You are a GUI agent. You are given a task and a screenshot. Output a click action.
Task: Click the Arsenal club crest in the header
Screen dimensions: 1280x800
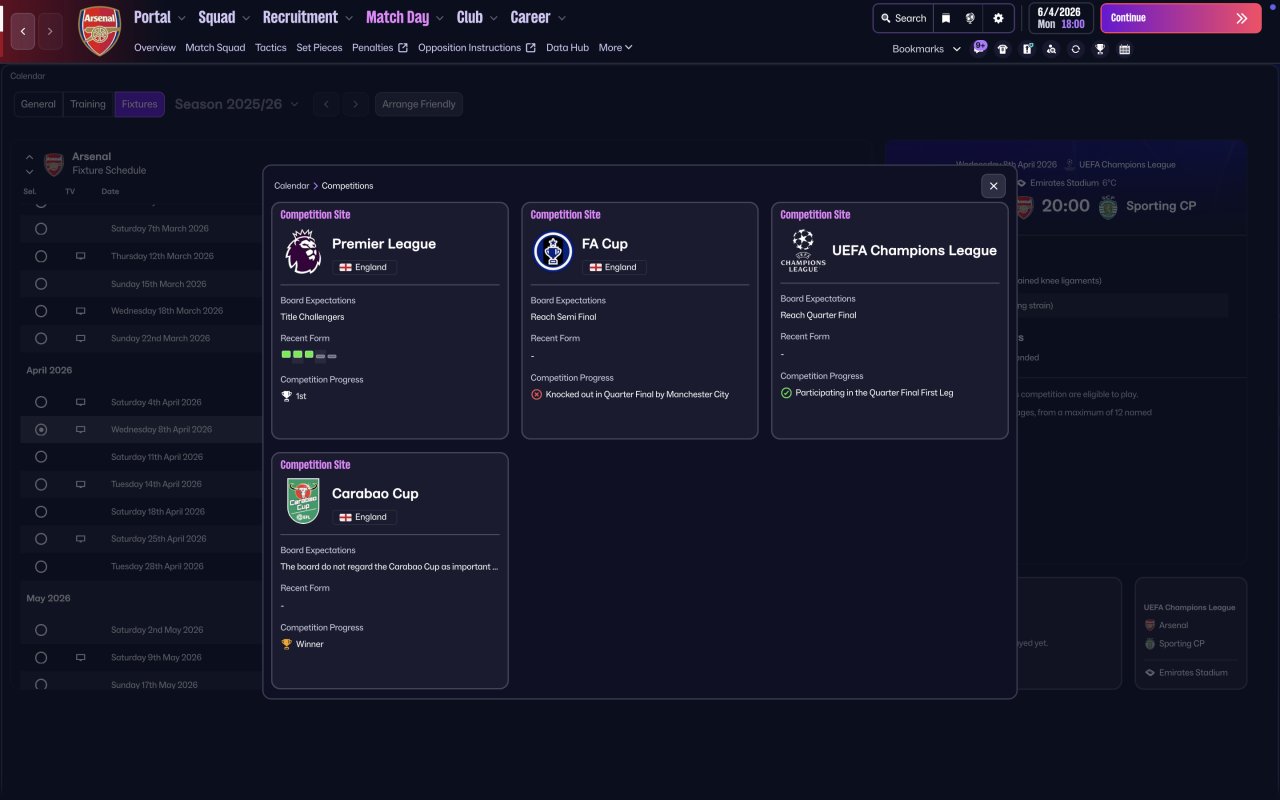(x=100, y=31)
